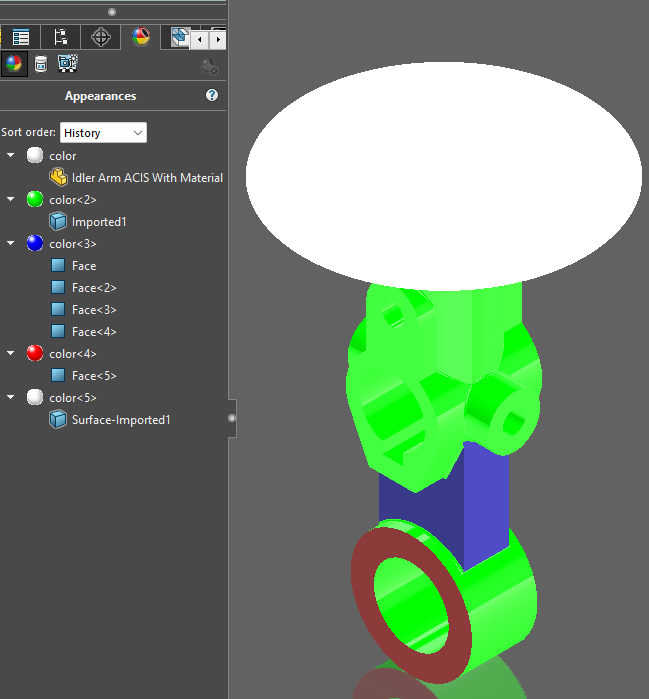Open the Sort order History dropdown
The height and width of the screenshot is (699, 649).
103,133
